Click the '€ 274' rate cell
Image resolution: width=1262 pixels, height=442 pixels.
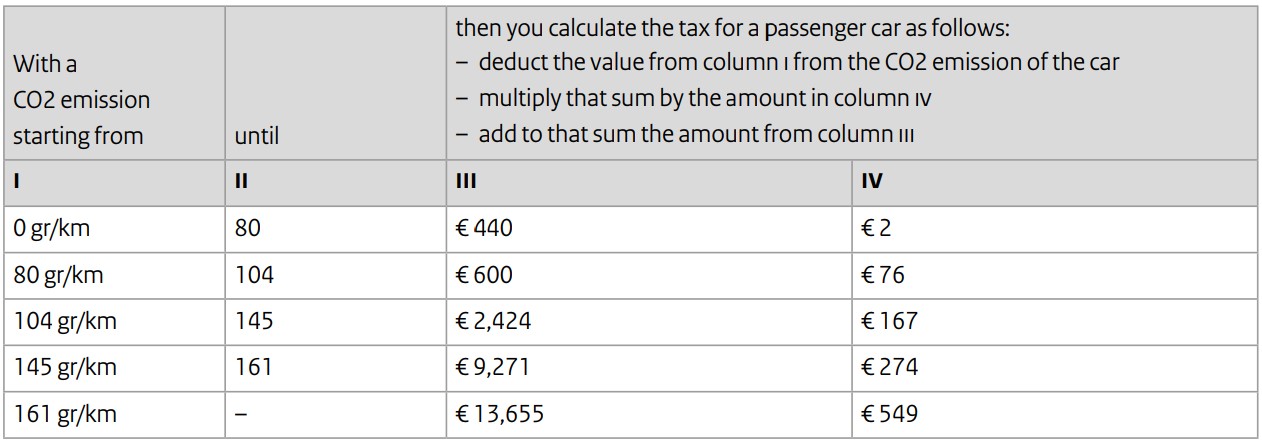1055,367
